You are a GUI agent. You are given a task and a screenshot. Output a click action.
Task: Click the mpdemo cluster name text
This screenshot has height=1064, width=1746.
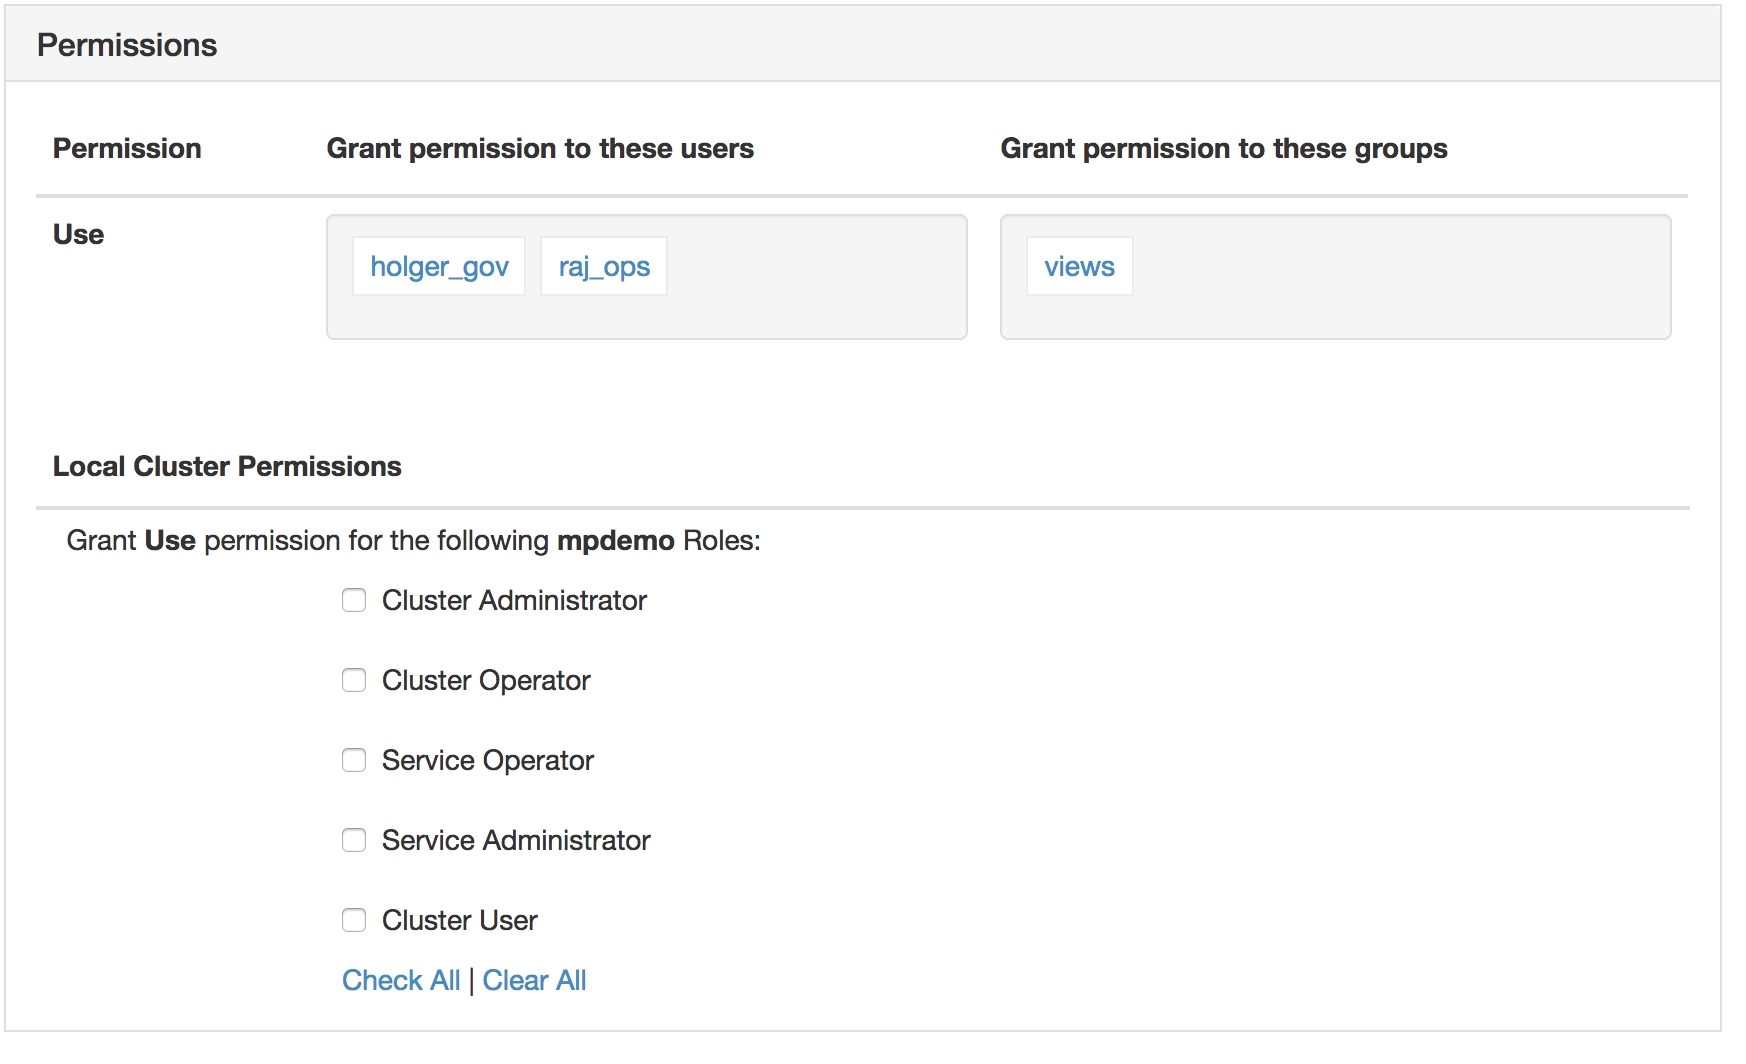(x=617, y=540)
